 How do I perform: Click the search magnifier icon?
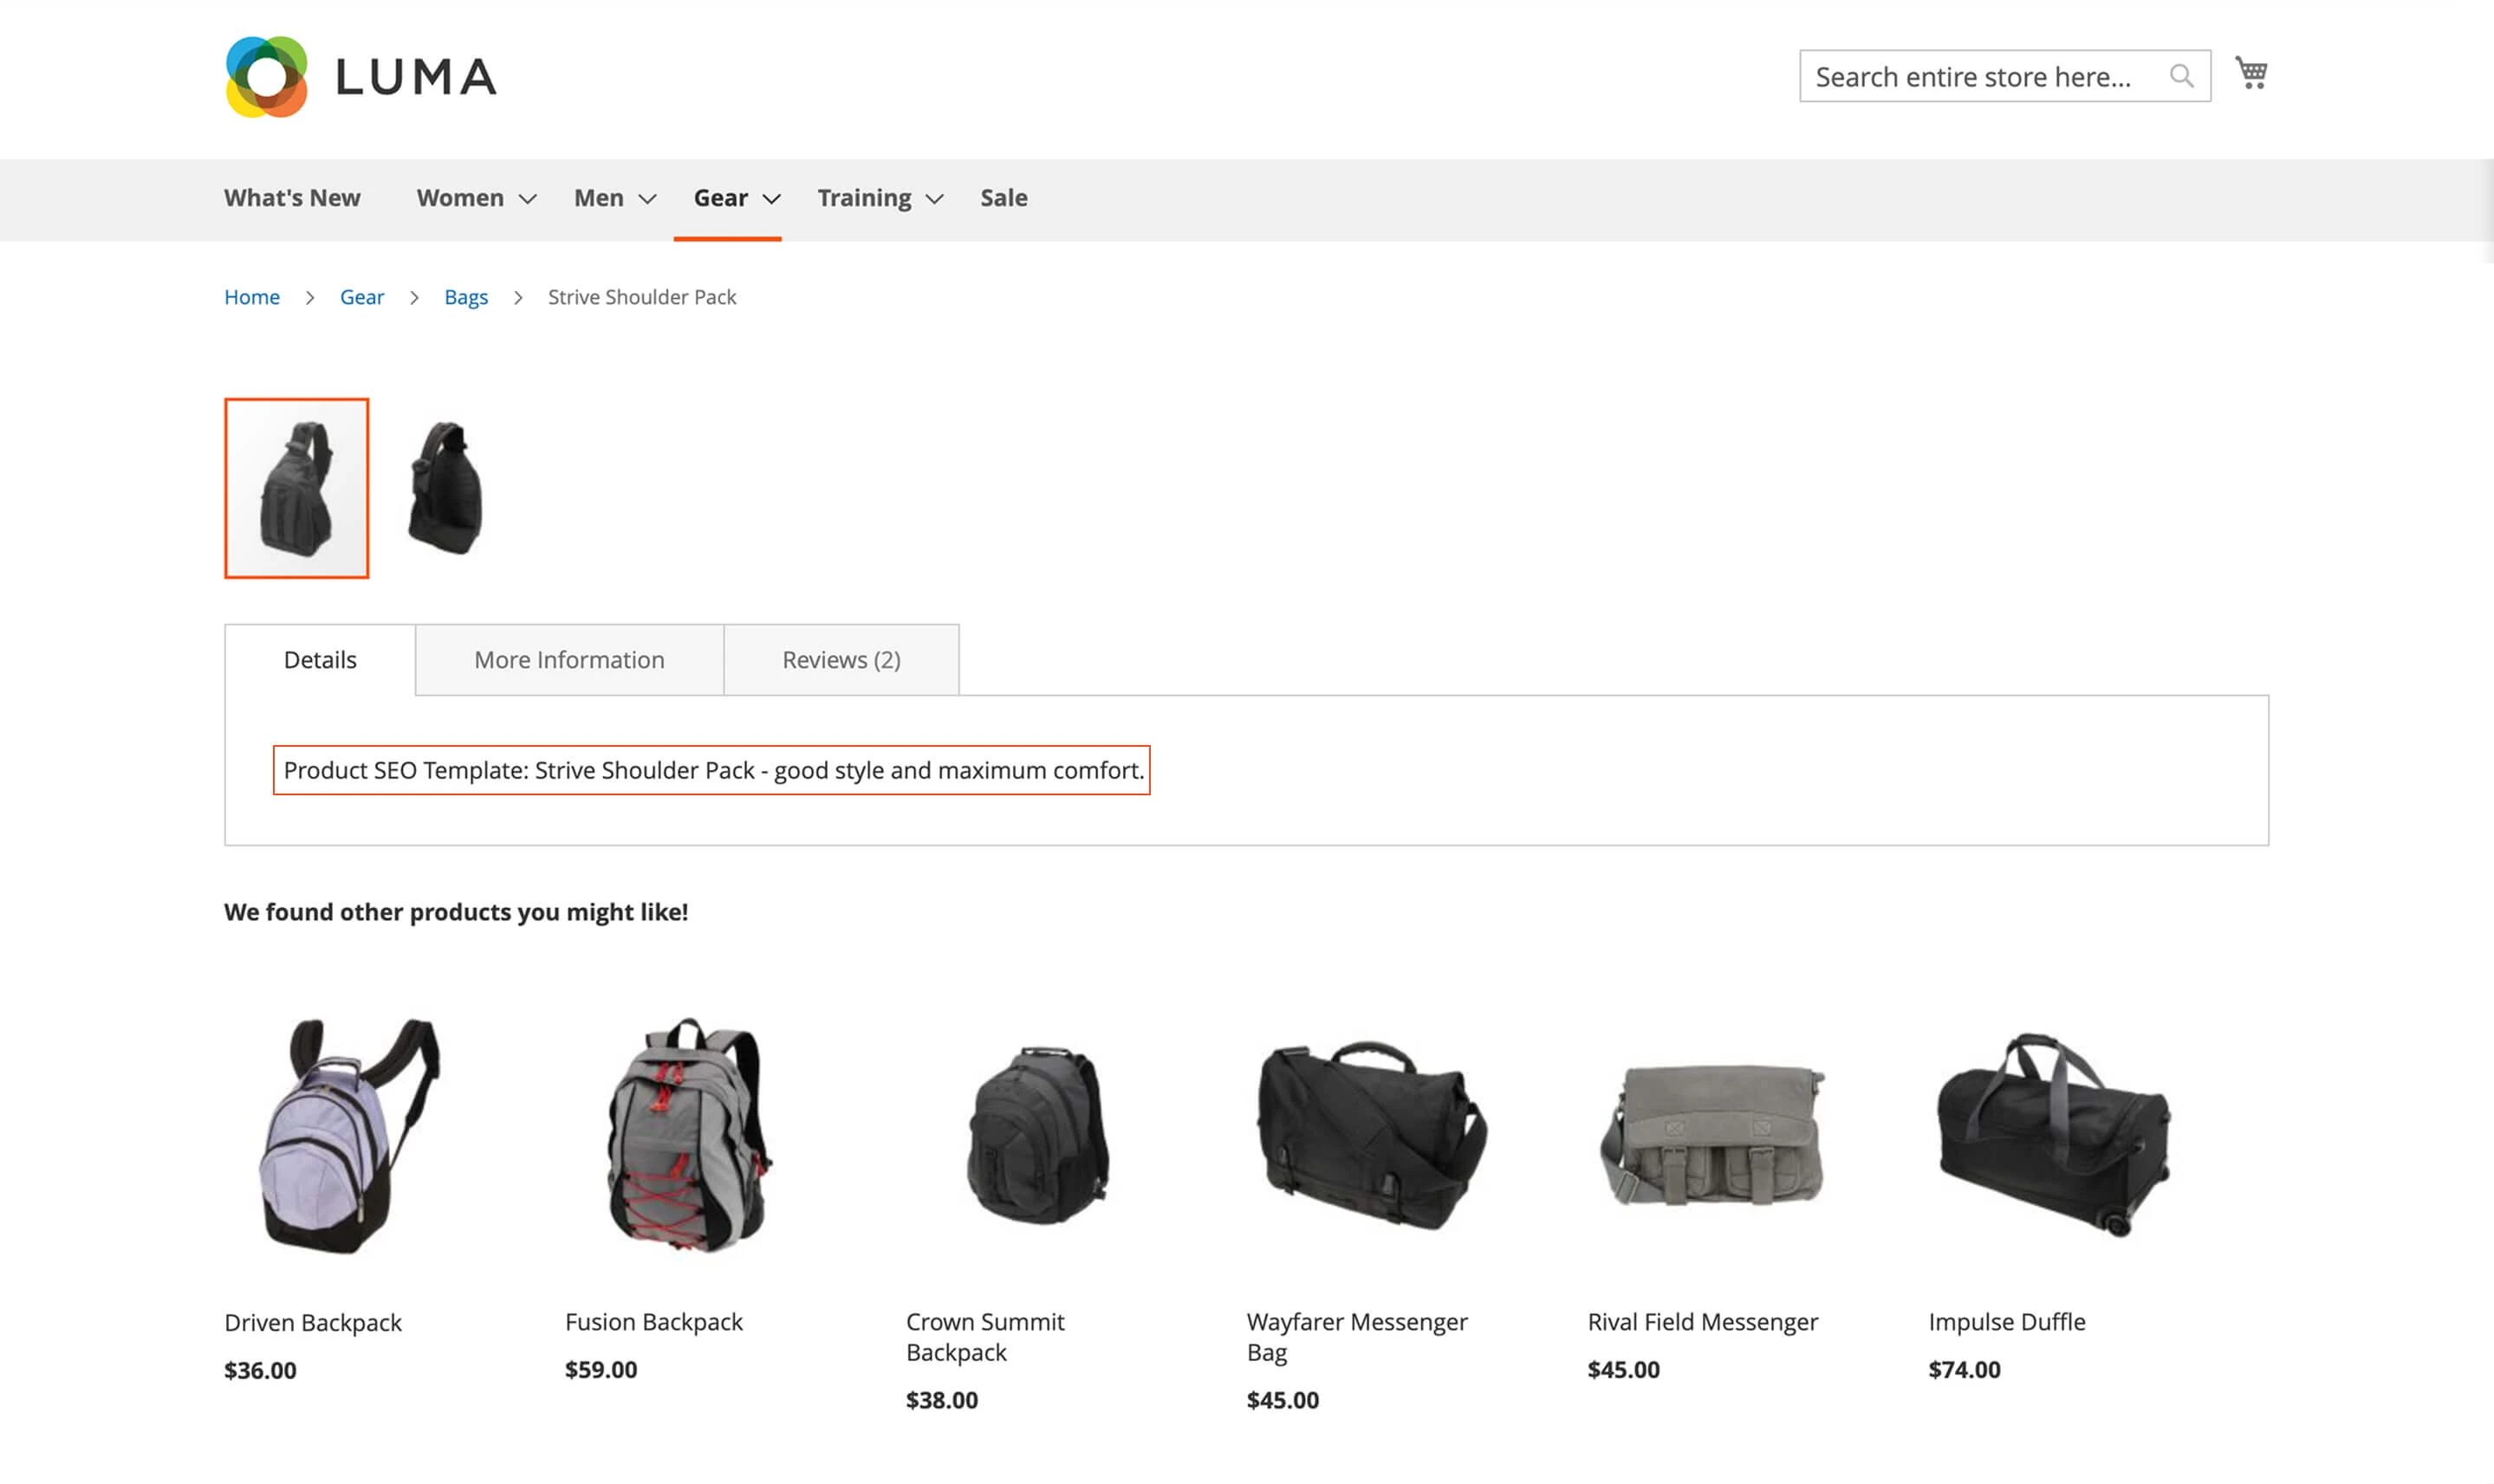[x=2182, y=75]
